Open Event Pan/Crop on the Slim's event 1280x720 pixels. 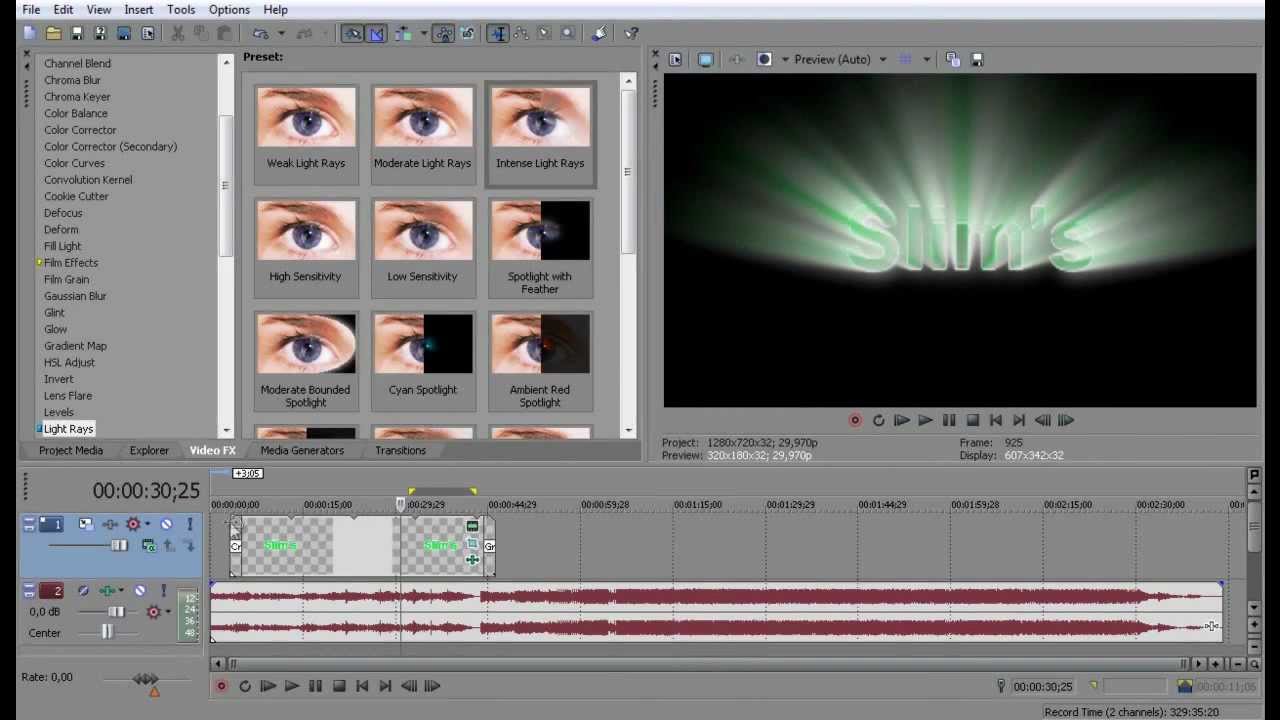472,543
